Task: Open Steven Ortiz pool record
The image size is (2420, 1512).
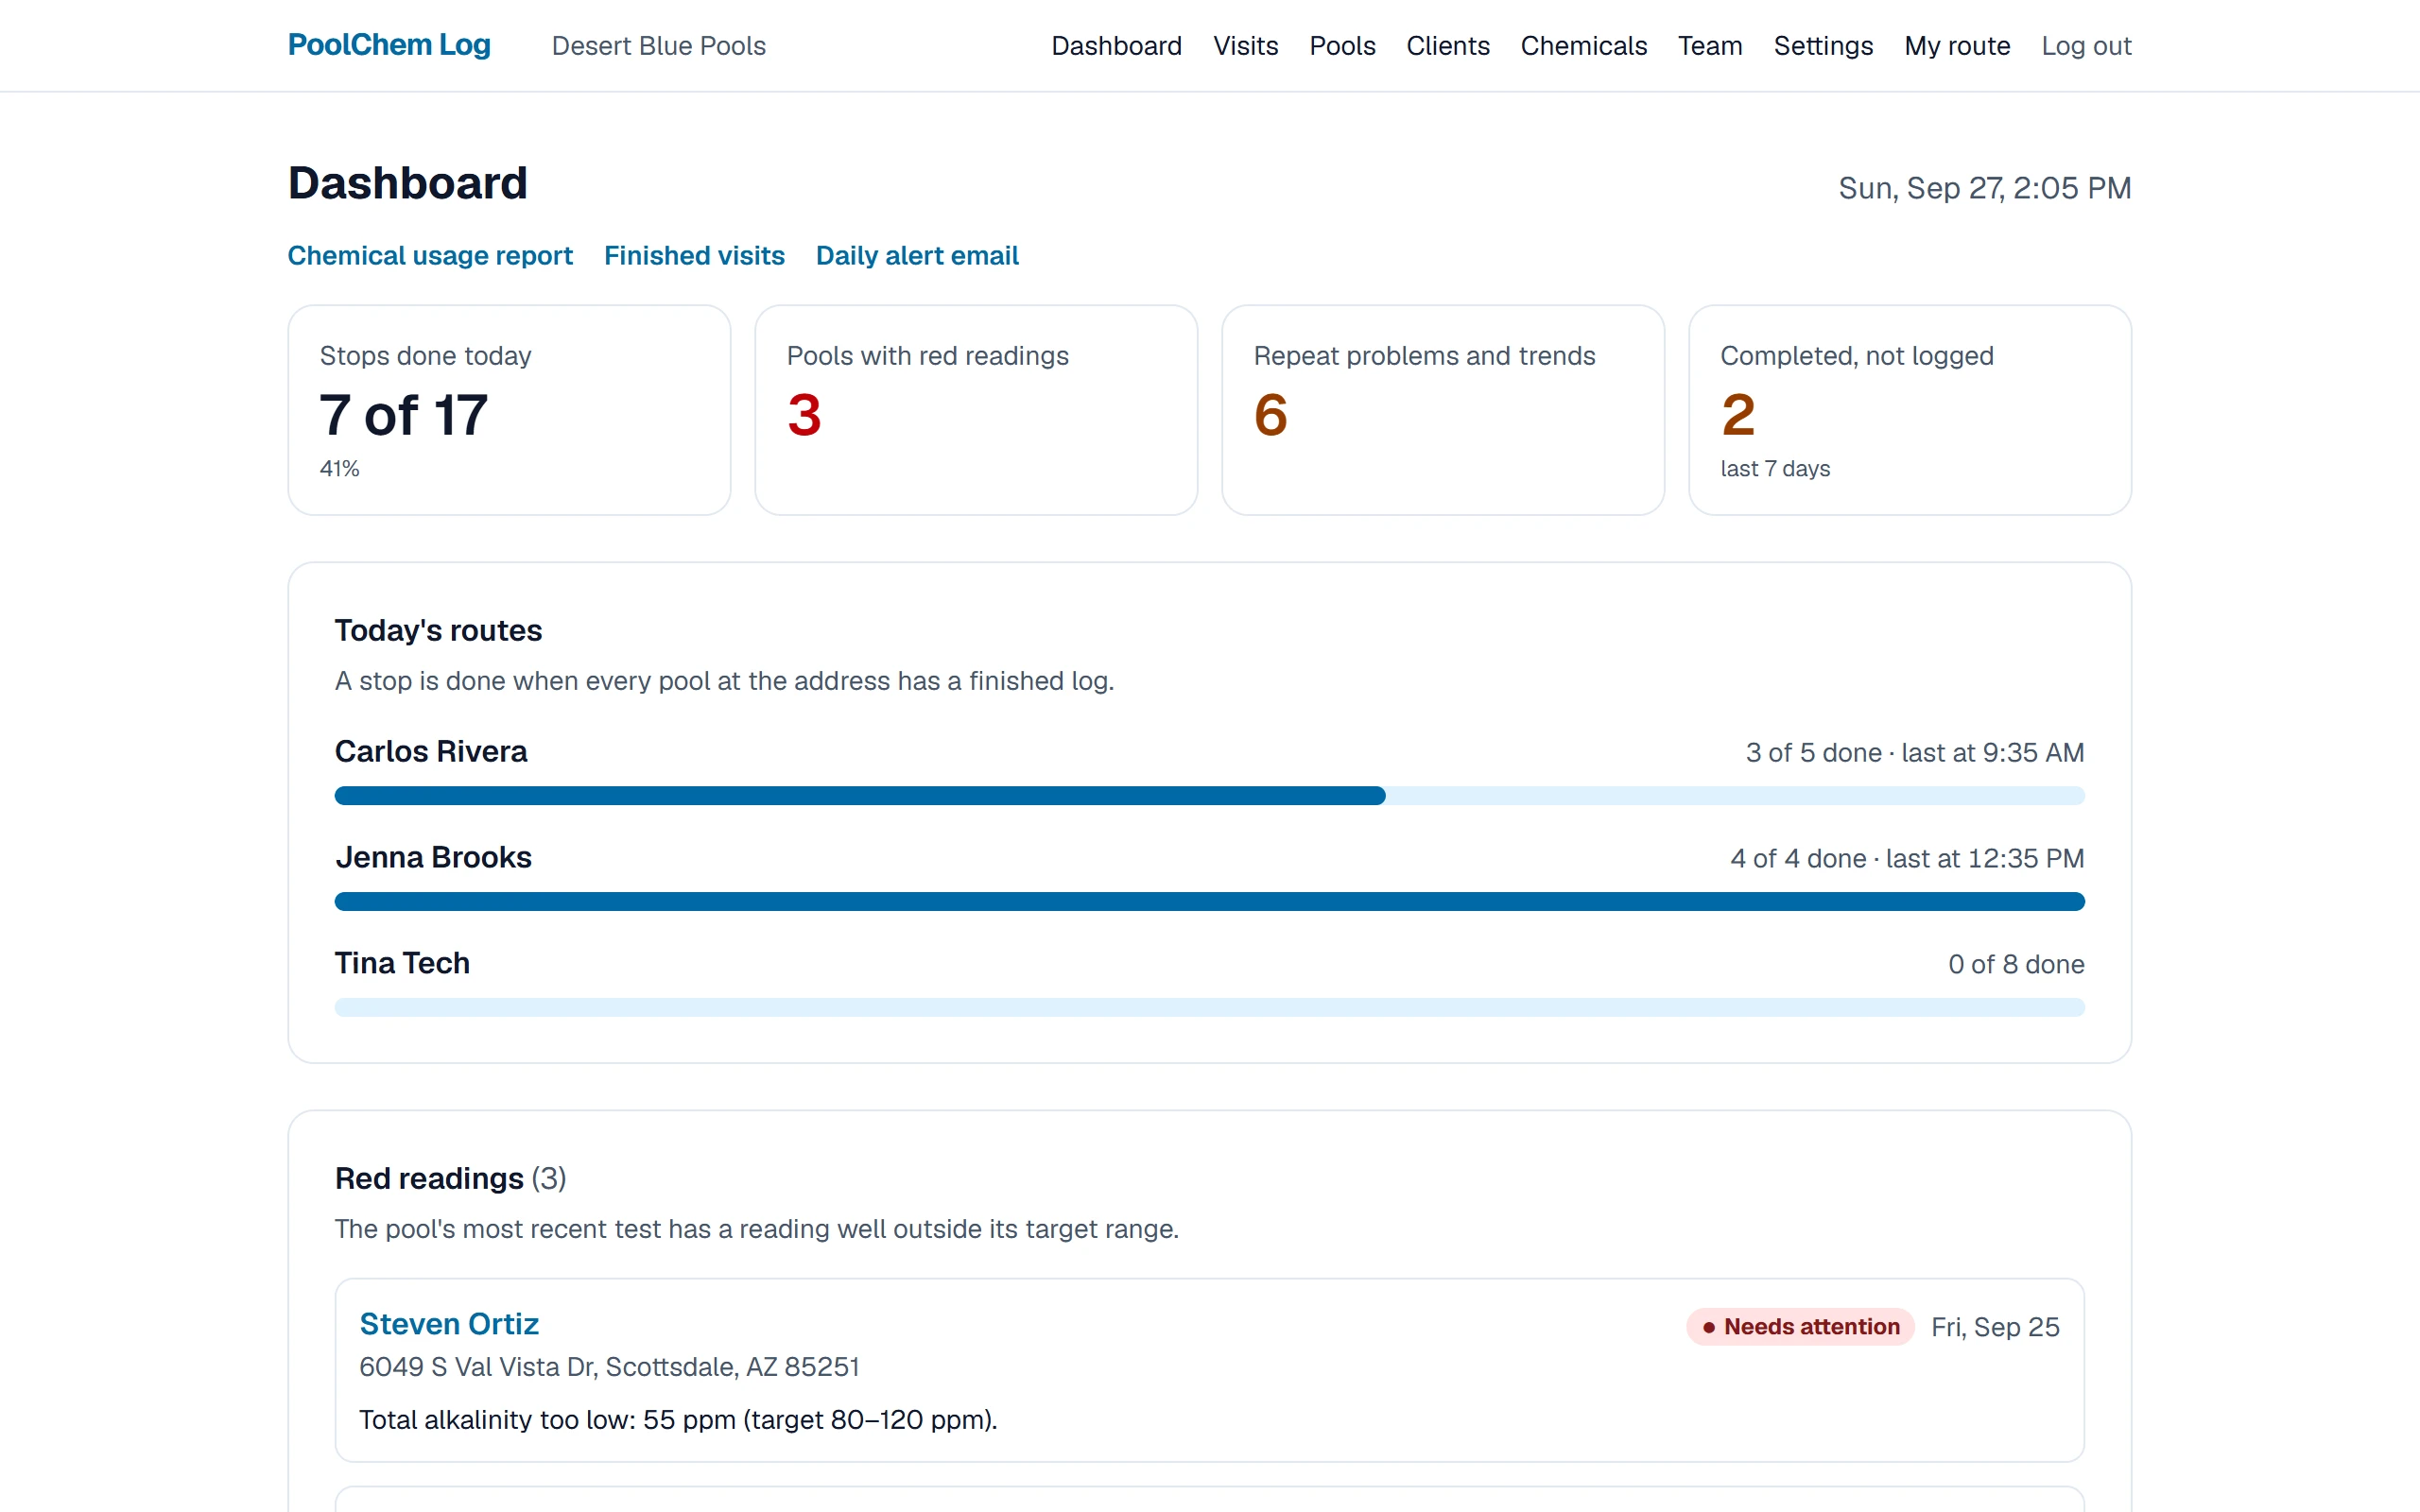Action: [x=449, y=1324]
